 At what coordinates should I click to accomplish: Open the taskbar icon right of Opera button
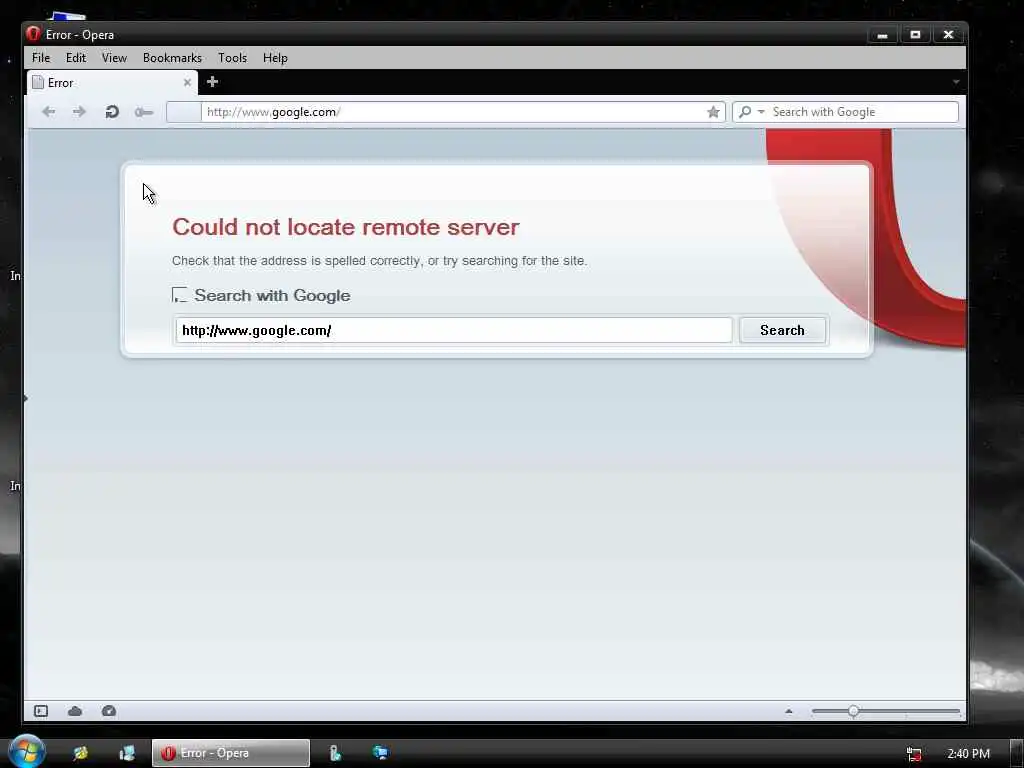point(335,753)
